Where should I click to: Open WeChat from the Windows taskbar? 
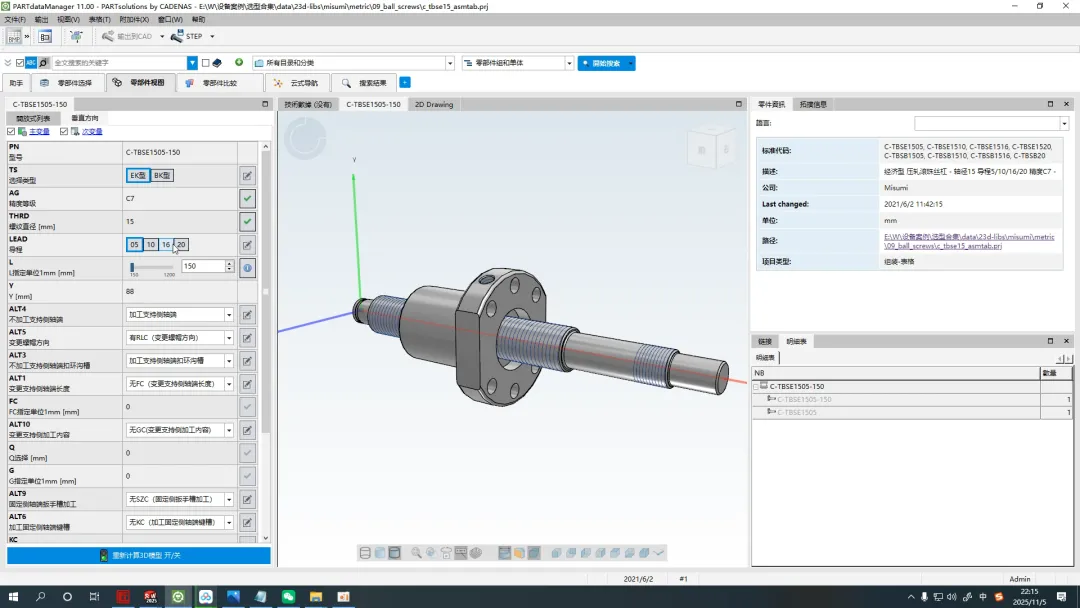(x=288, y=597)
